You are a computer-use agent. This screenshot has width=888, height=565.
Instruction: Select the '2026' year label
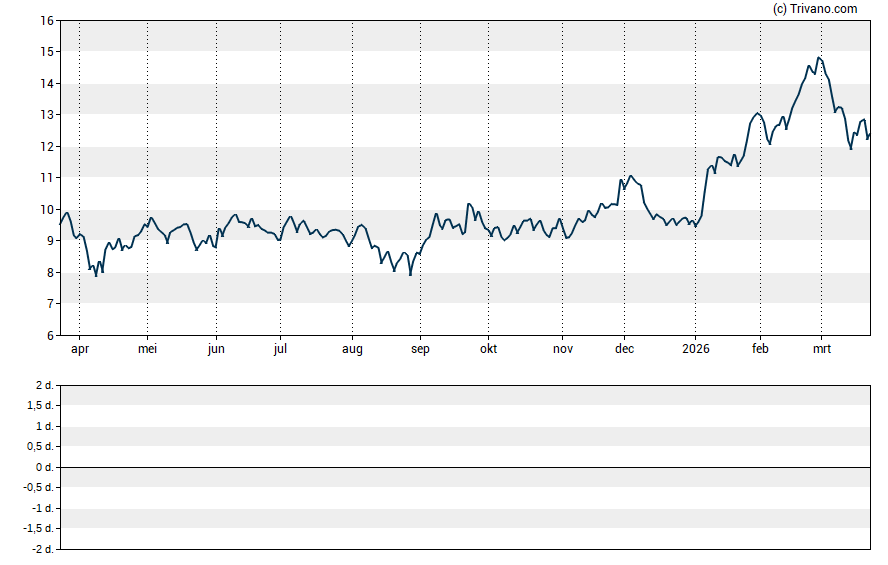[695, 349]
